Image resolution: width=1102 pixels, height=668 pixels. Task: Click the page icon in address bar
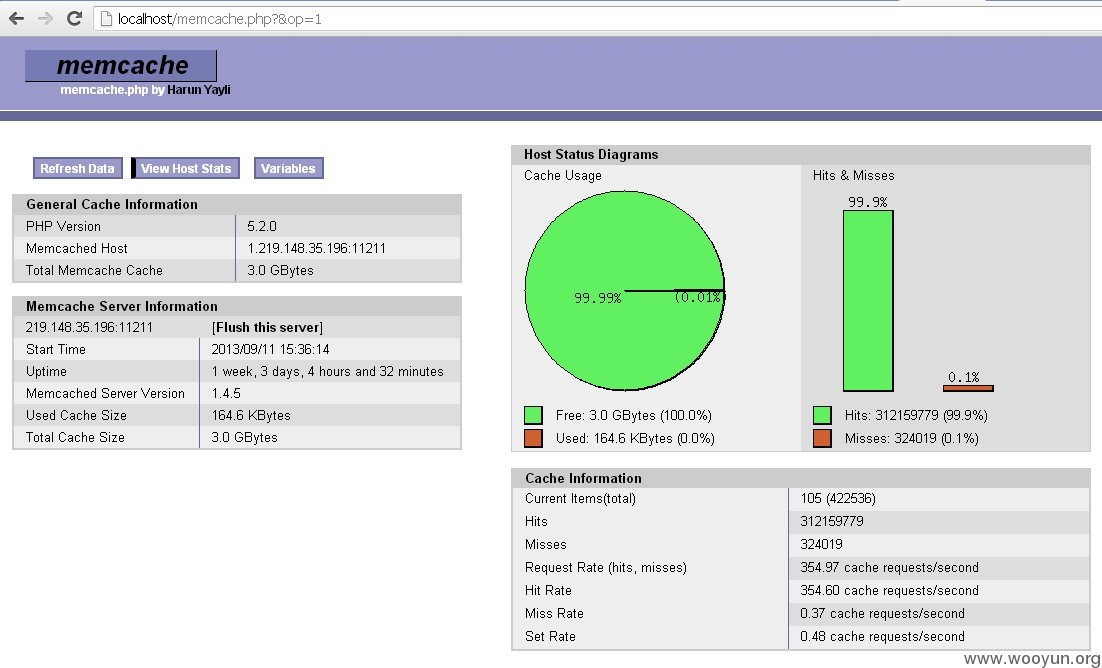[x=107, y=19]
